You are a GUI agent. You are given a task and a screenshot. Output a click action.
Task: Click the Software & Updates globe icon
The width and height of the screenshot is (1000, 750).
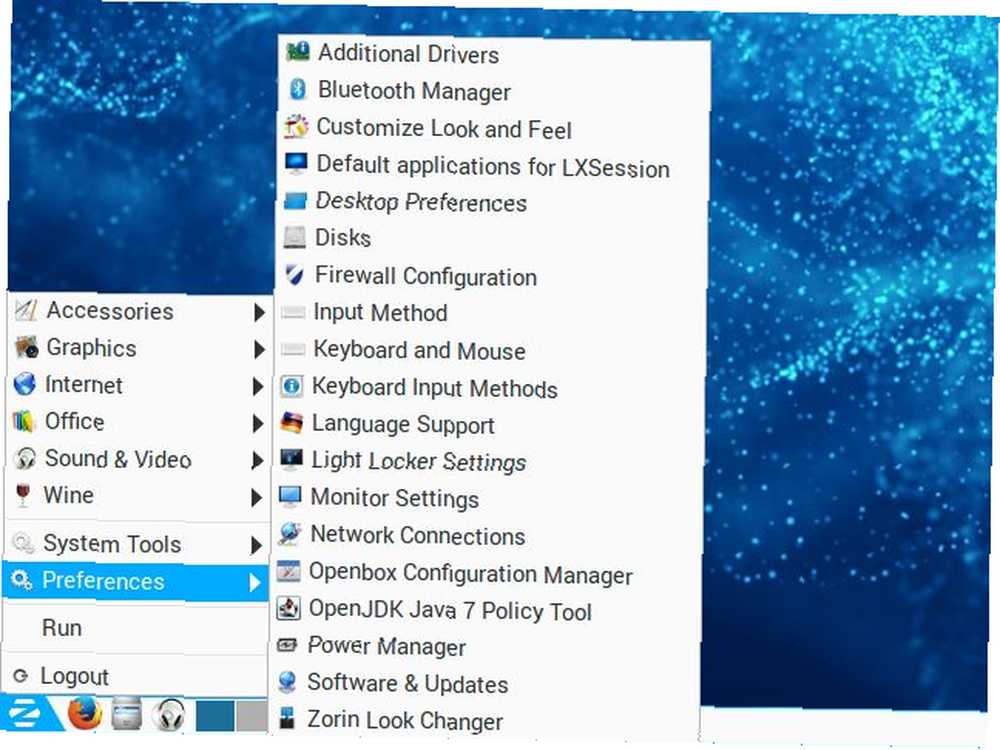click(x=287, y=682)
